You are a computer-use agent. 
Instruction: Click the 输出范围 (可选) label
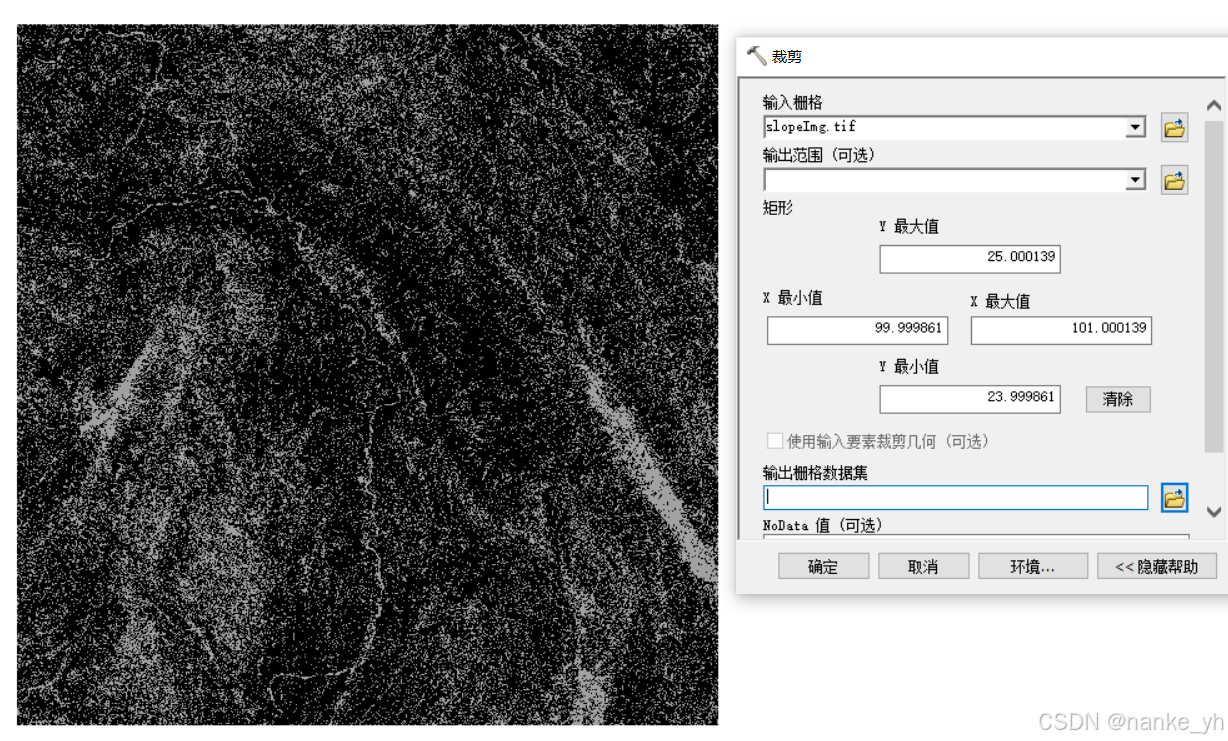[819, 155]
